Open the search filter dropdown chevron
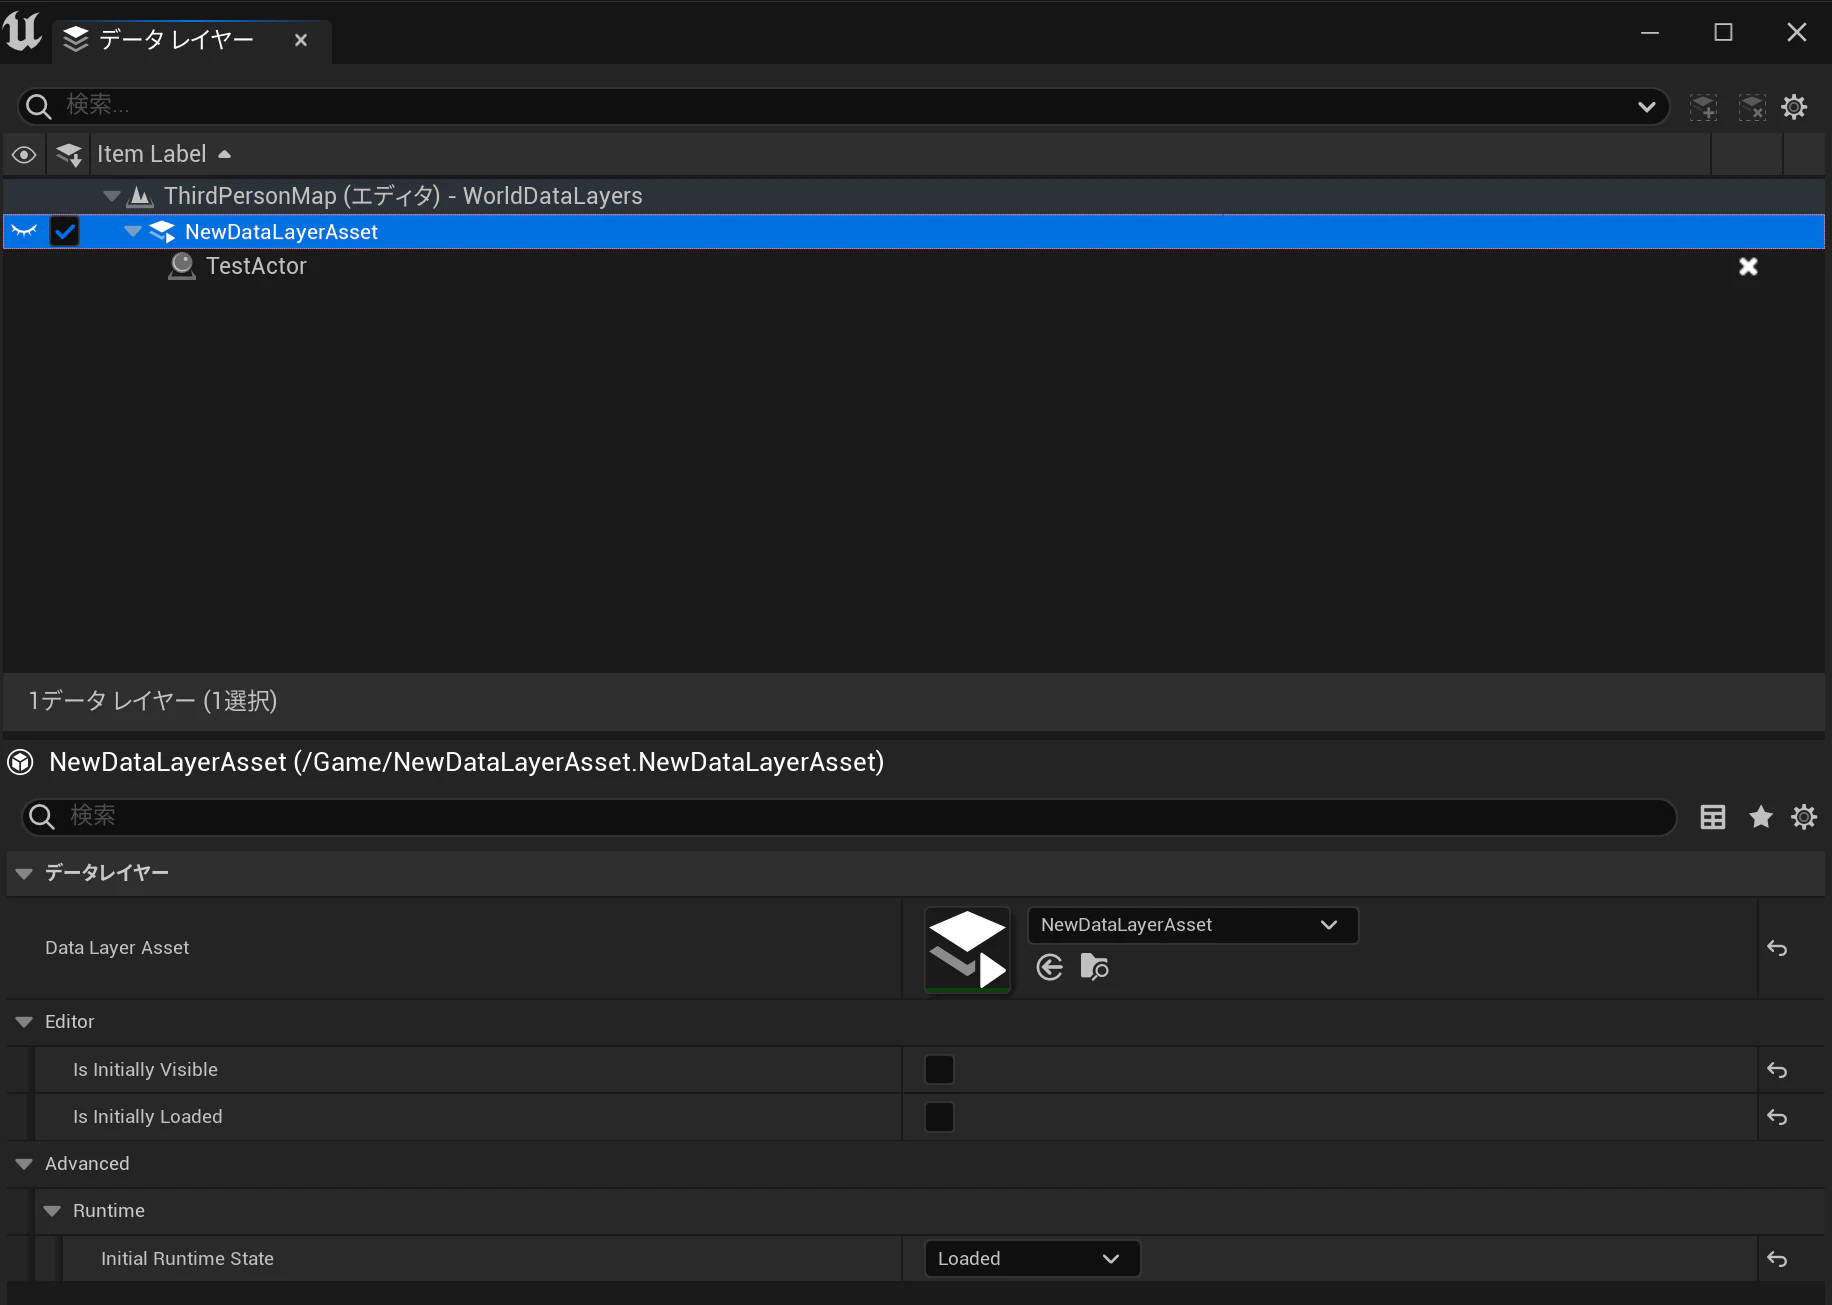The image size is (1832, 1305). tap(1646, 107)
